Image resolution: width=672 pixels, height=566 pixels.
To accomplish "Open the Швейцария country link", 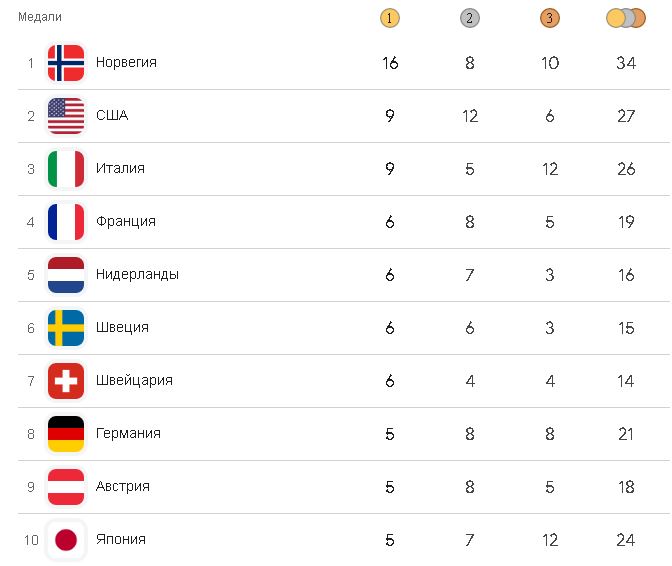I will point(134,380).
